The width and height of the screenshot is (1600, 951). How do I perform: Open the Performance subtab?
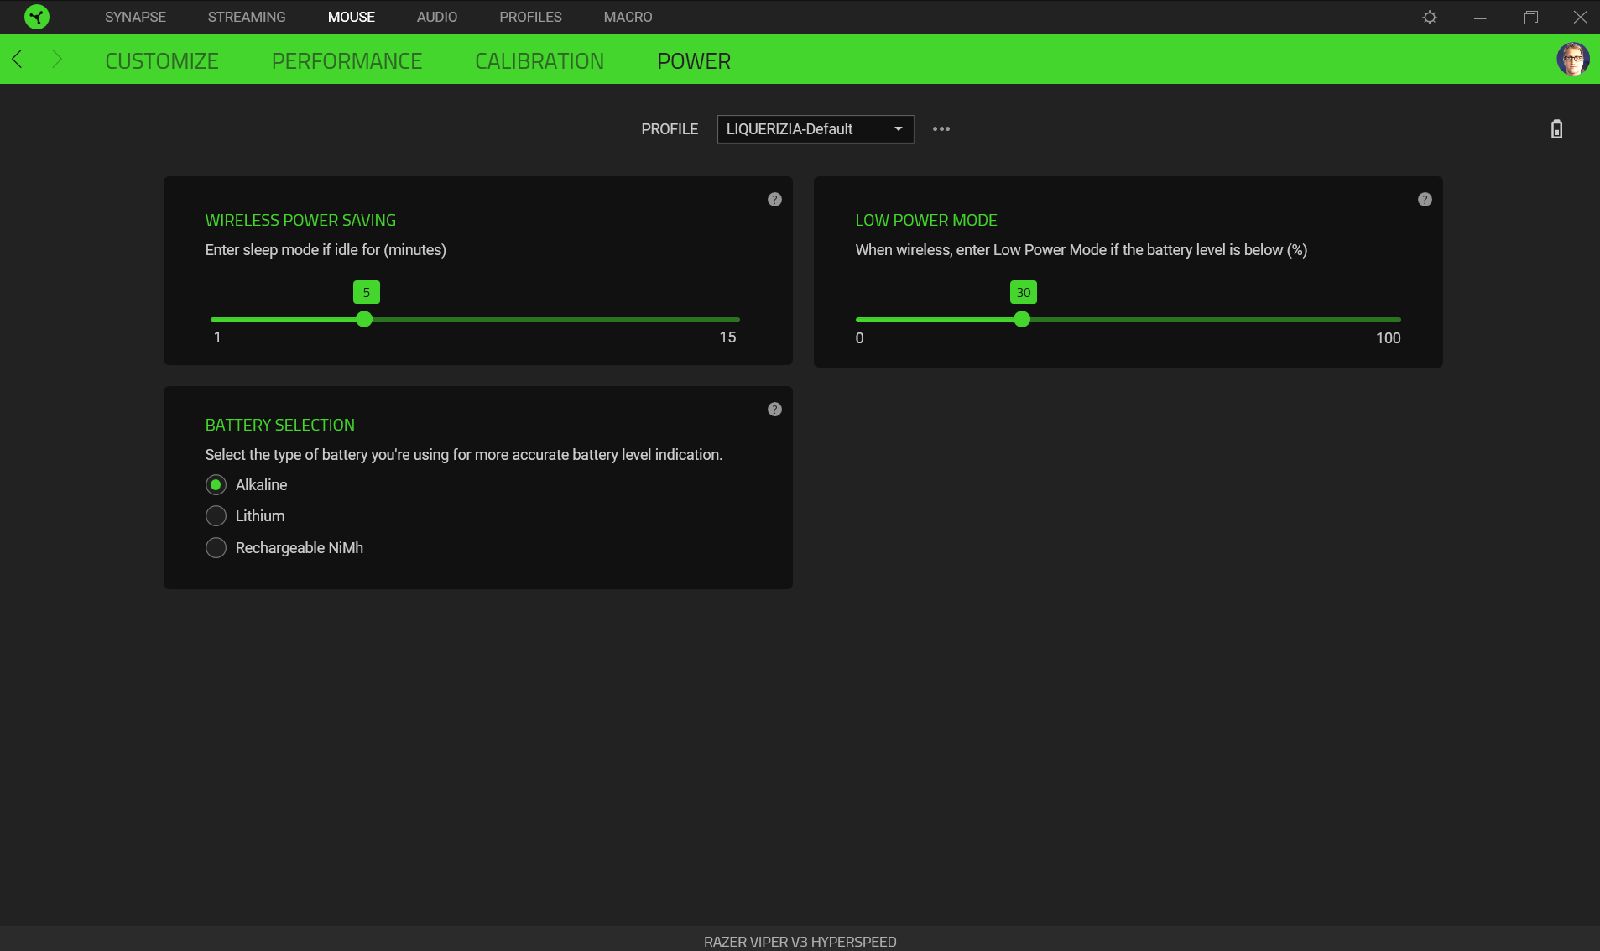point(347,61)
